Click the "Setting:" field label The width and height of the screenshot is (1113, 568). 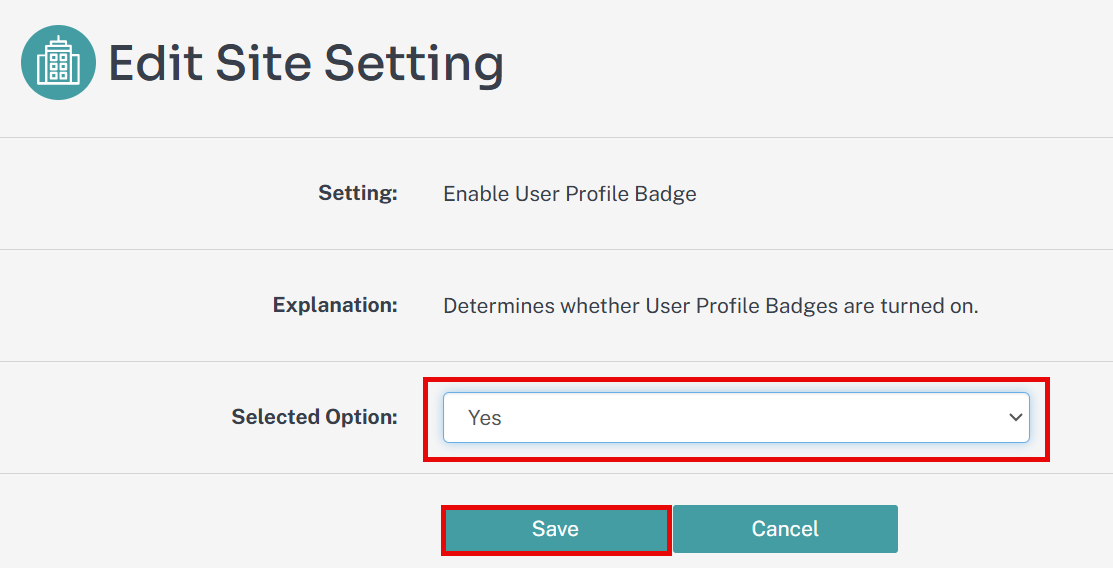[358, 193]
